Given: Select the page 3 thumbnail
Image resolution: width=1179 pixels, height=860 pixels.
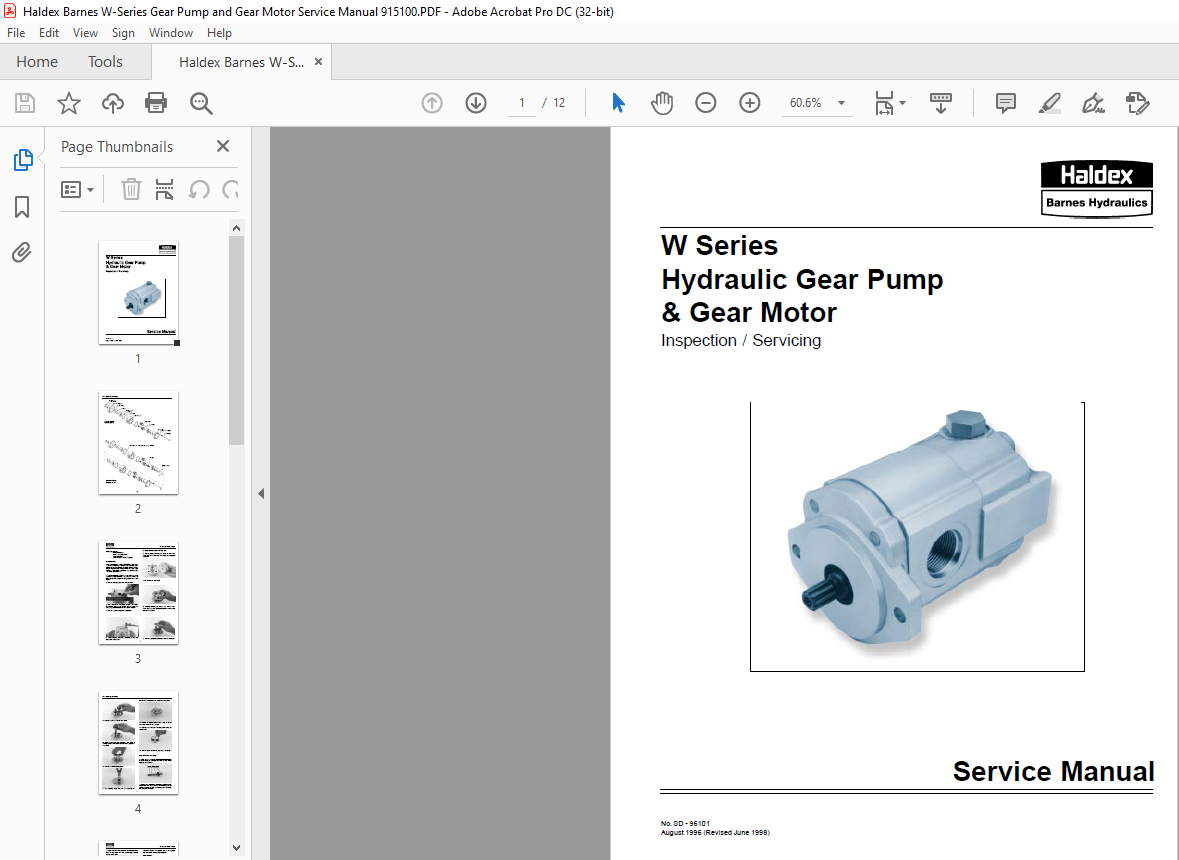Looking at the screenshot, I should coord(138,592).
